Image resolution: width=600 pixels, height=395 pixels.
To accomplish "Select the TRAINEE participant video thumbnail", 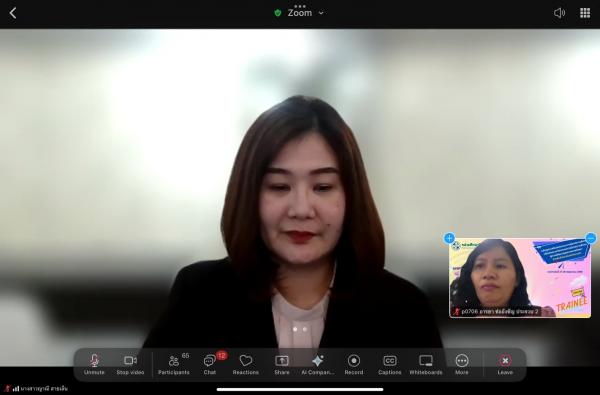I will coord(520,278).
